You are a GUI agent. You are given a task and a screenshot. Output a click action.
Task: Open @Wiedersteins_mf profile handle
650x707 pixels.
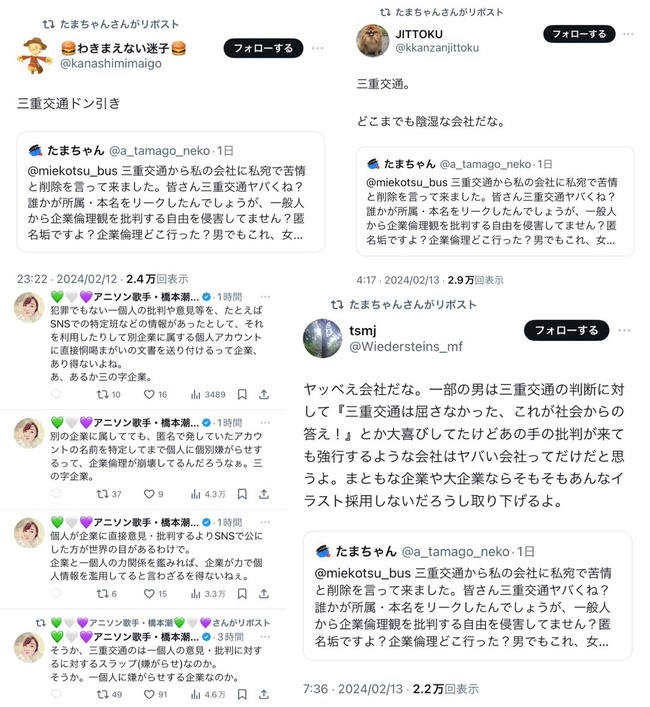406,346
